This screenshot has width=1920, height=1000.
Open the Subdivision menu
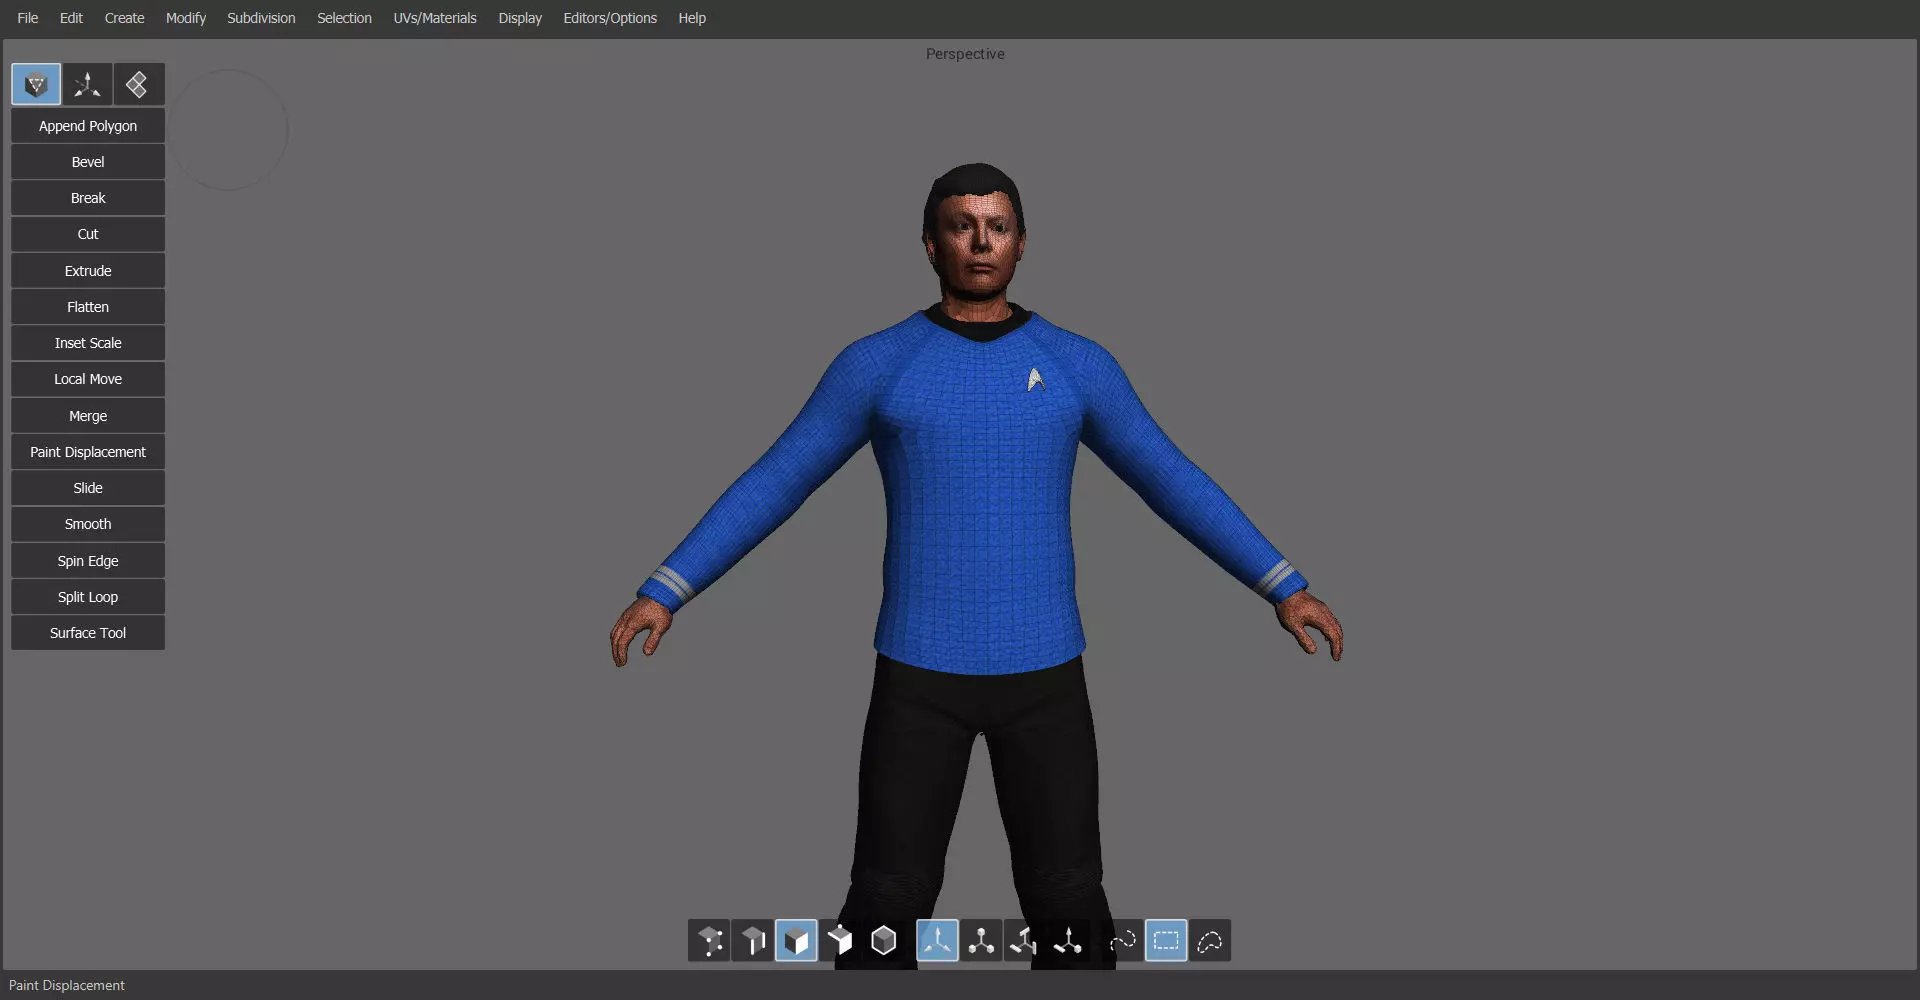(x=261, y=18)
